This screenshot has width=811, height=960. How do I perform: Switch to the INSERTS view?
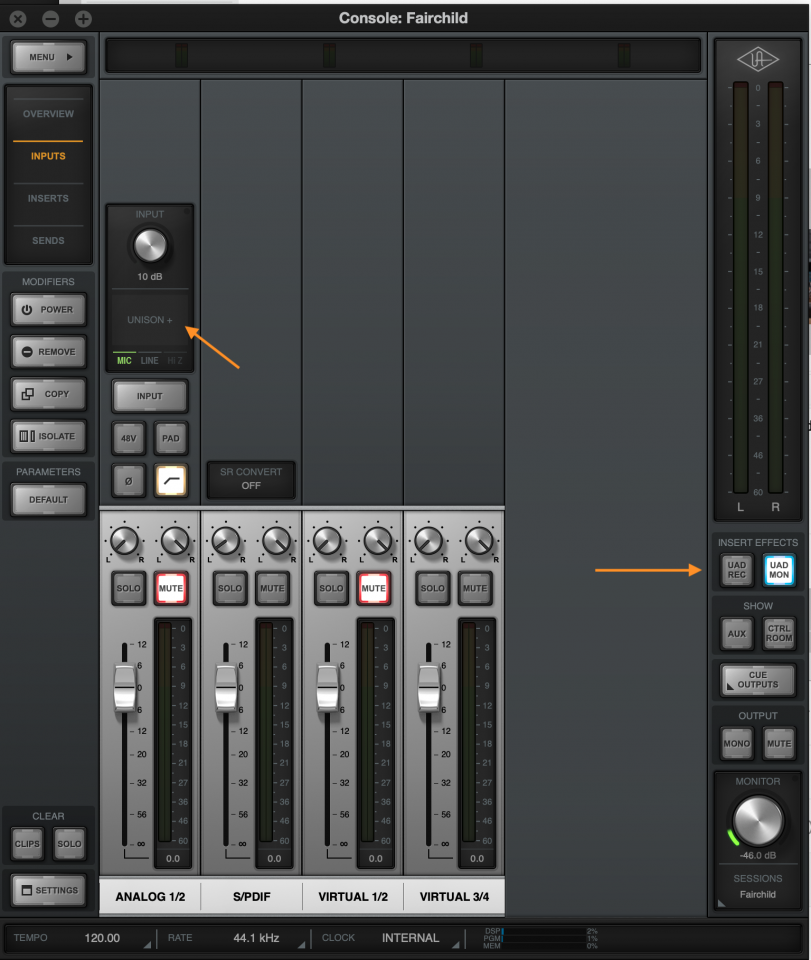pos(48,198)
